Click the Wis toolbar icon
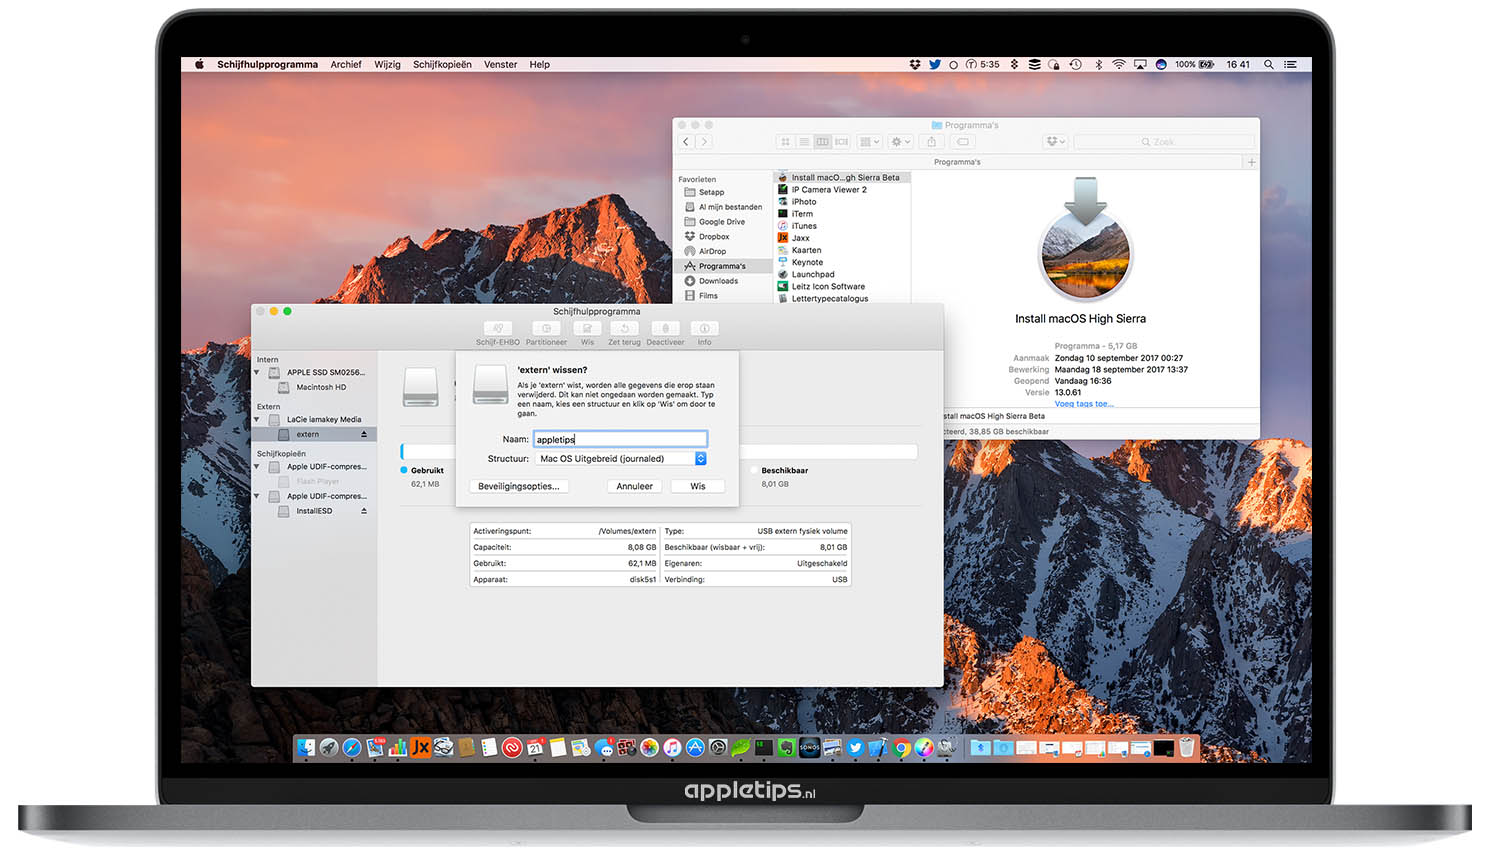 point(587,328)
